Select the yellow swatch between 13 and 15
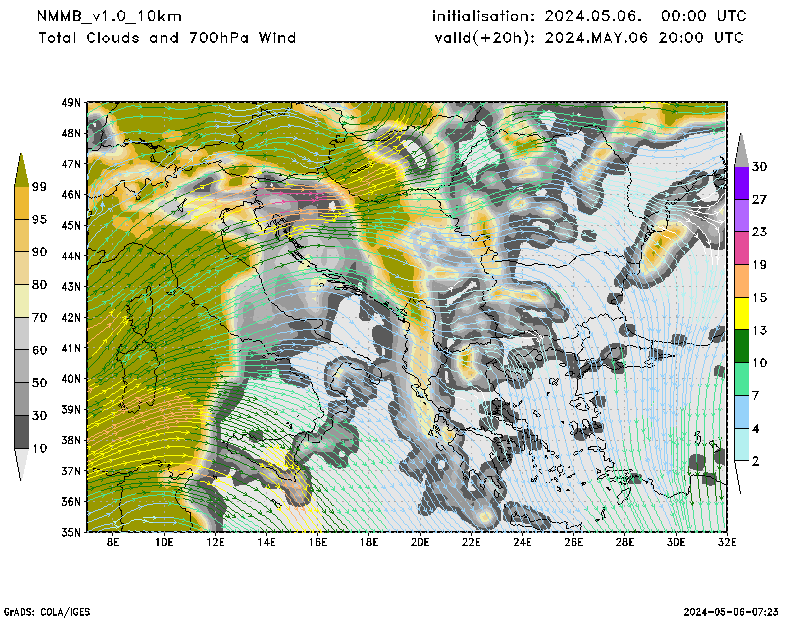This screenshot has height=618, width=800. tap(741, 313)
